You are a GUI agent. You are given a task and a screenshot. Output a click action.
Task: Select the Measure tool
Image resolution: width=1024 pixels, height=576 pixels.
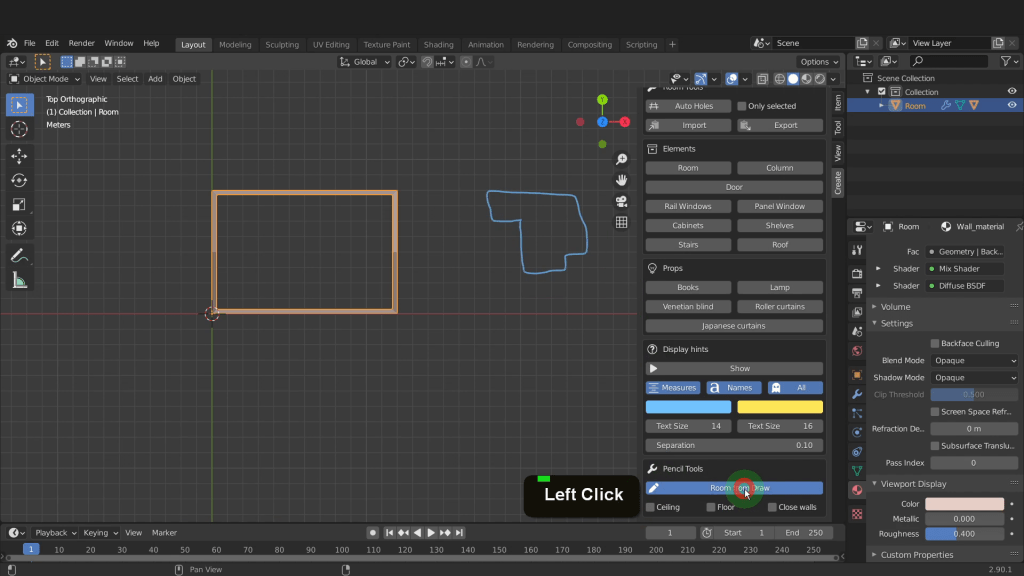19,280
